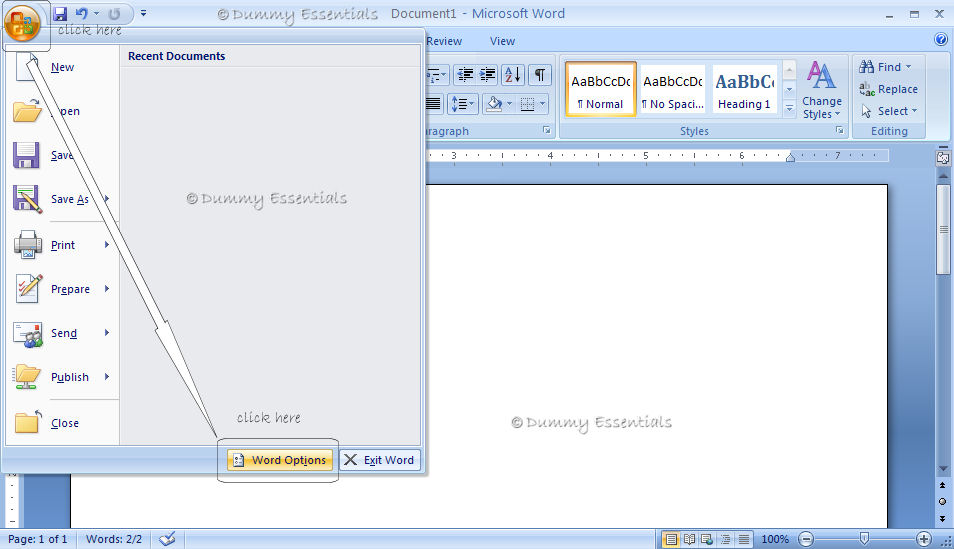The width and height of the screenshot is (954, 549).
Task: Click the Word Options button
Action: [280, 460]
